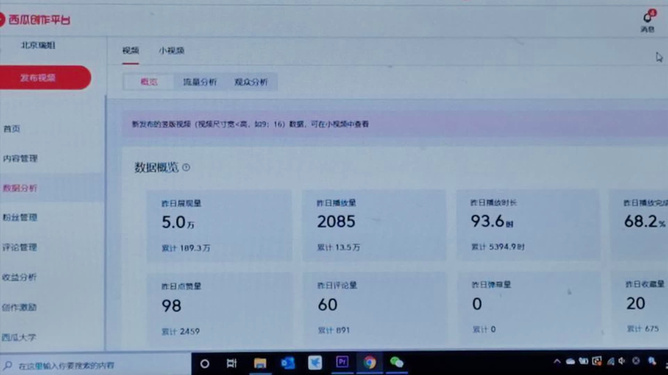Click the 昨日播放量 card showing 2085
Viewport: 668px width, 375px height.
point(374,225)
